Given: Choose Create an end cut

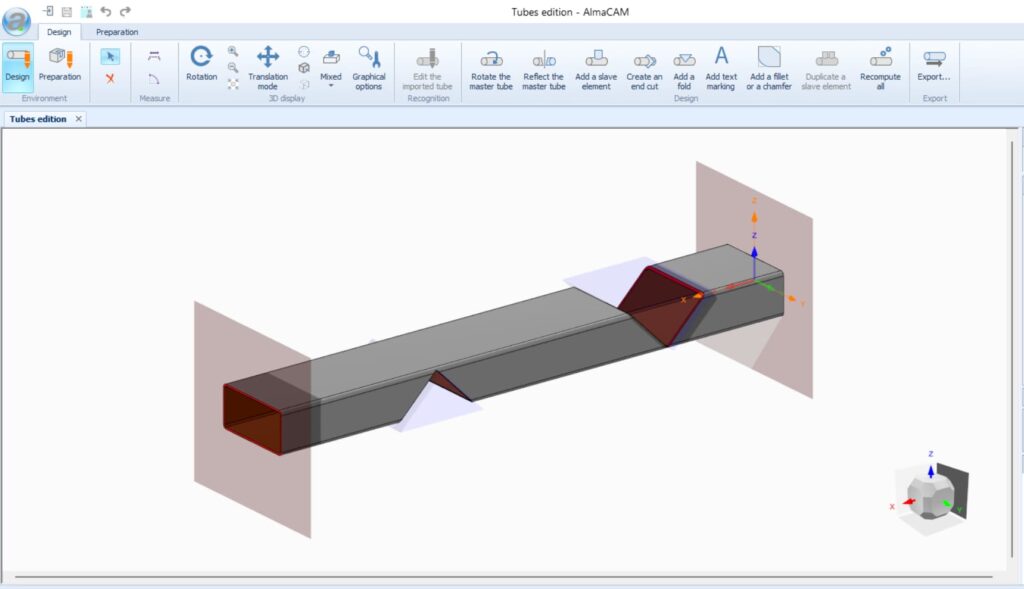Looking at the screenshot, I should (644, 68).
